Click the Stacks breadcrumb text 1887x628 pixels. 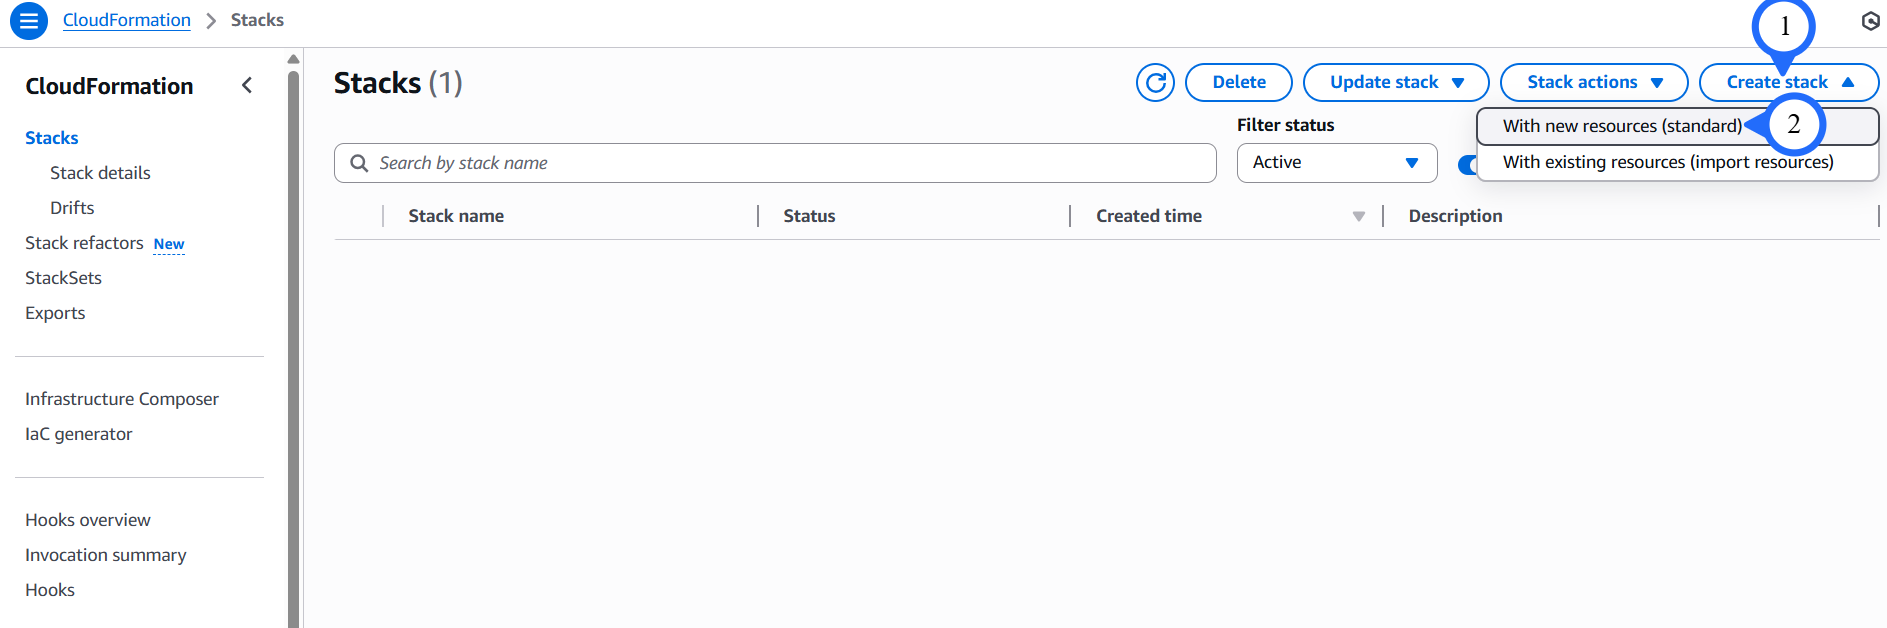[x=257, y=20]
